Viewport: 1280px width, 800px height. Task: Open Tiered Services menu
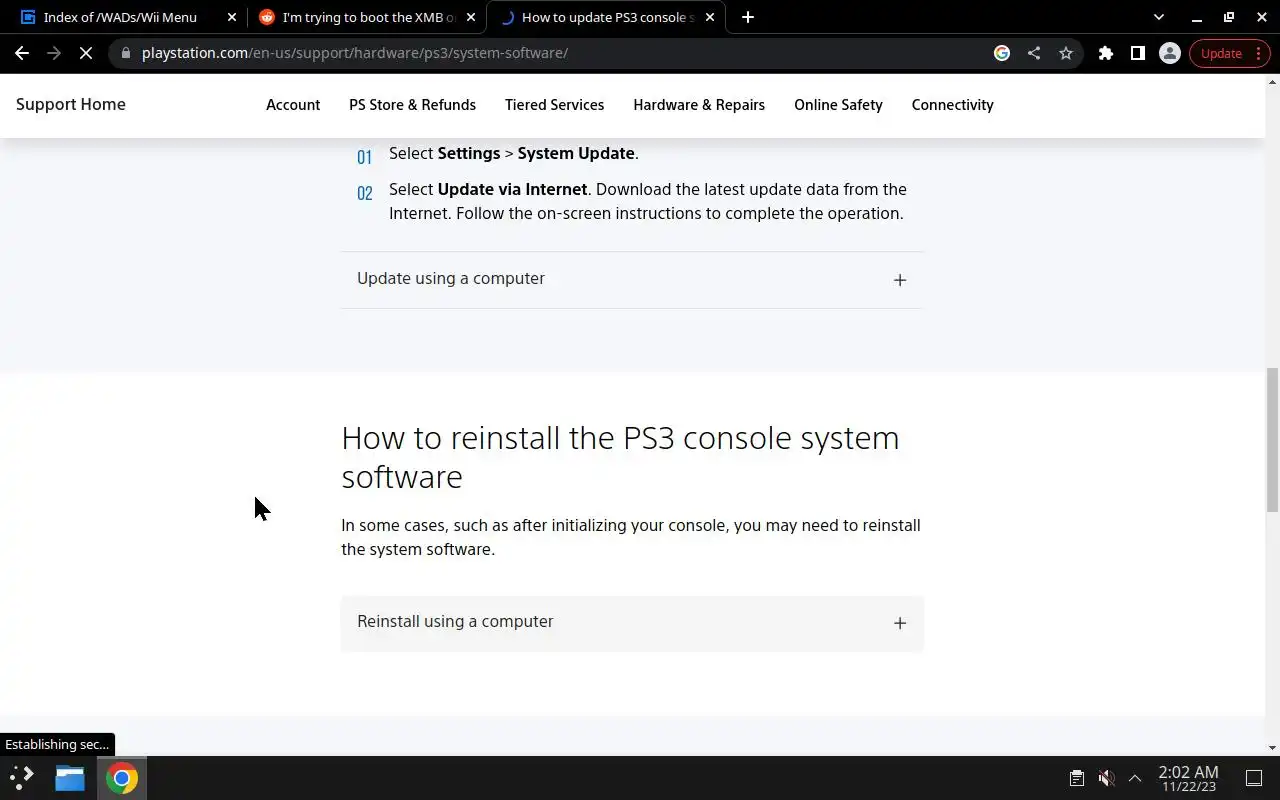click(x=554, y=105)
